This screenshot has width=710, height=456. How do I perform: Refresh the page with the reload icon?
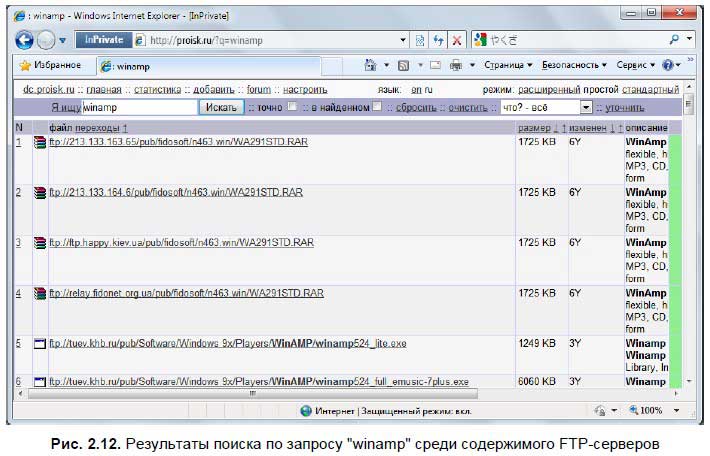click(438, 40)
